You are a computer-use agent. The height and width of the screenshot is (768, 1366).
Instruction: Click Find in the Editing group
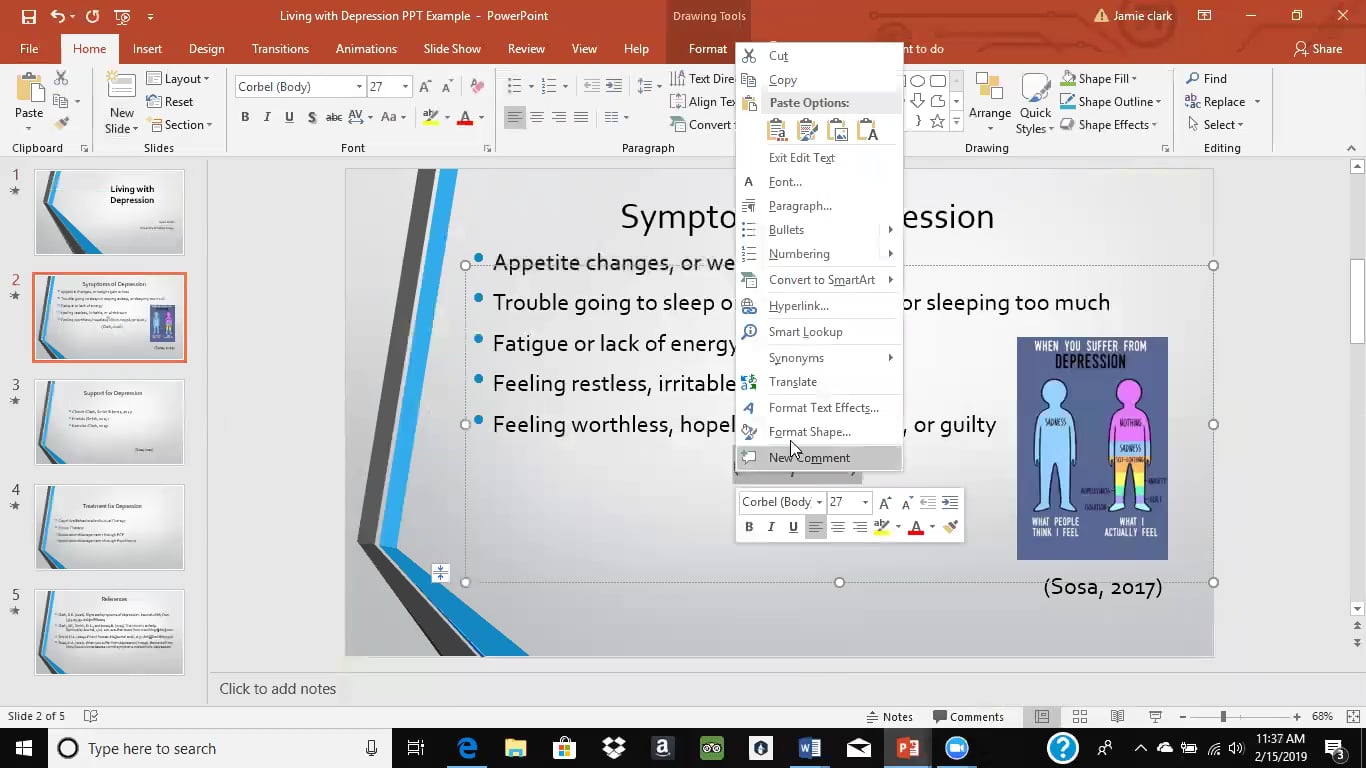[x=1206, y=79]
